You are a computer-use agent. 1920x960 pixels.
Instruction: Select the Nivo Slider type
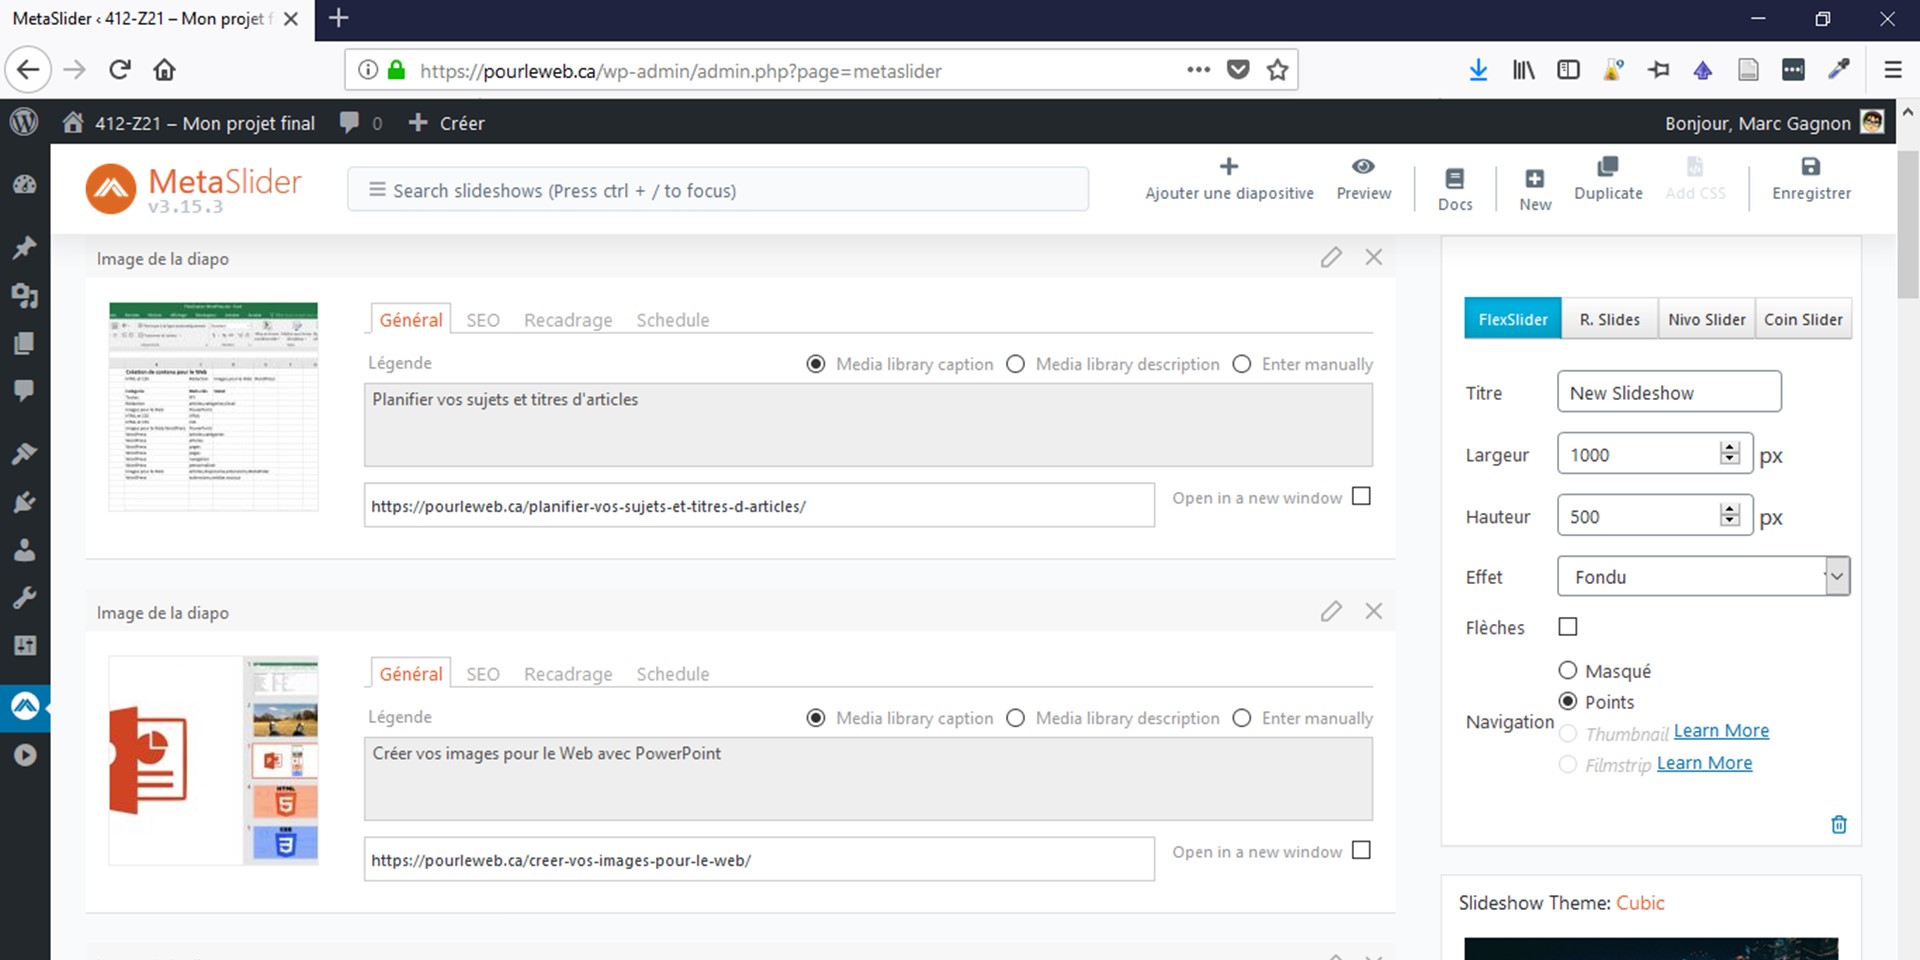point(1706,319)
